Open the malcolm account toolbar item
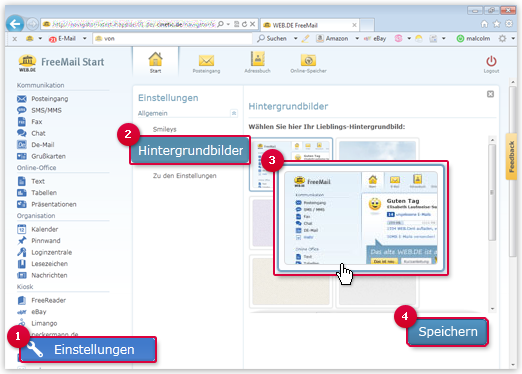522x374 pixels. tap(473, 39)
